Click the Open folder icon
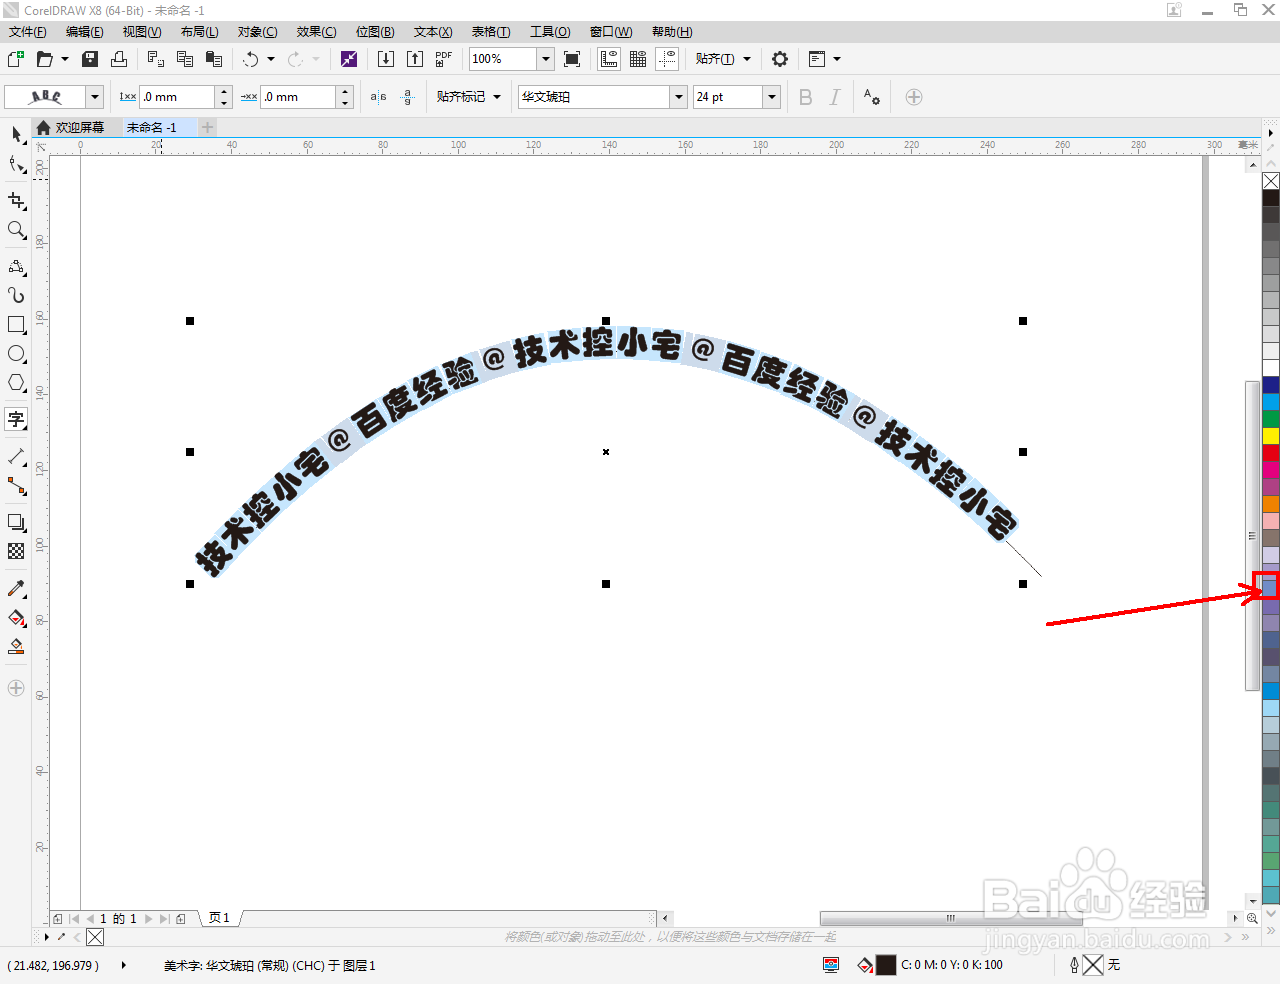Image resolution: width=1280 pixels, height=984 pixels. pos(44,59)
